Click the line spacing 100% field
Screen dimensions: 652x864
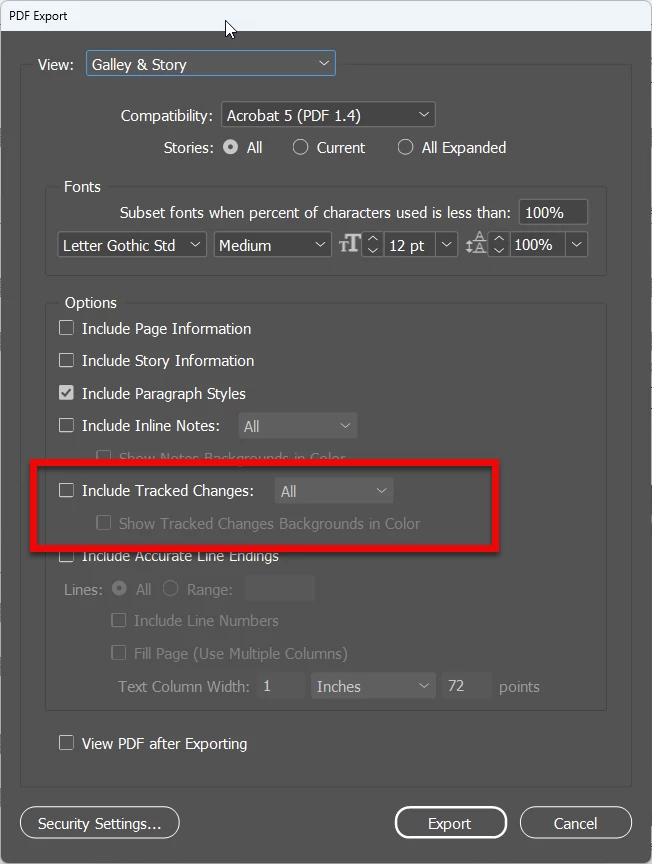pyautogui.click(x=537, y=245)
